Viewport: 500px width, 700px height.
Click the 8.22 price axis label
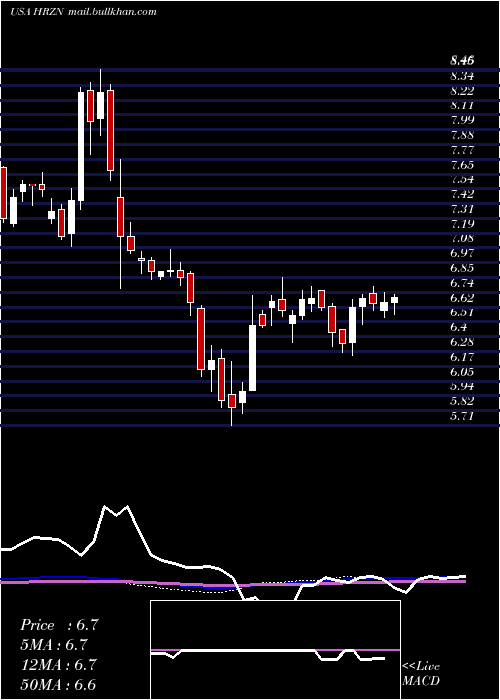point(462,91)
